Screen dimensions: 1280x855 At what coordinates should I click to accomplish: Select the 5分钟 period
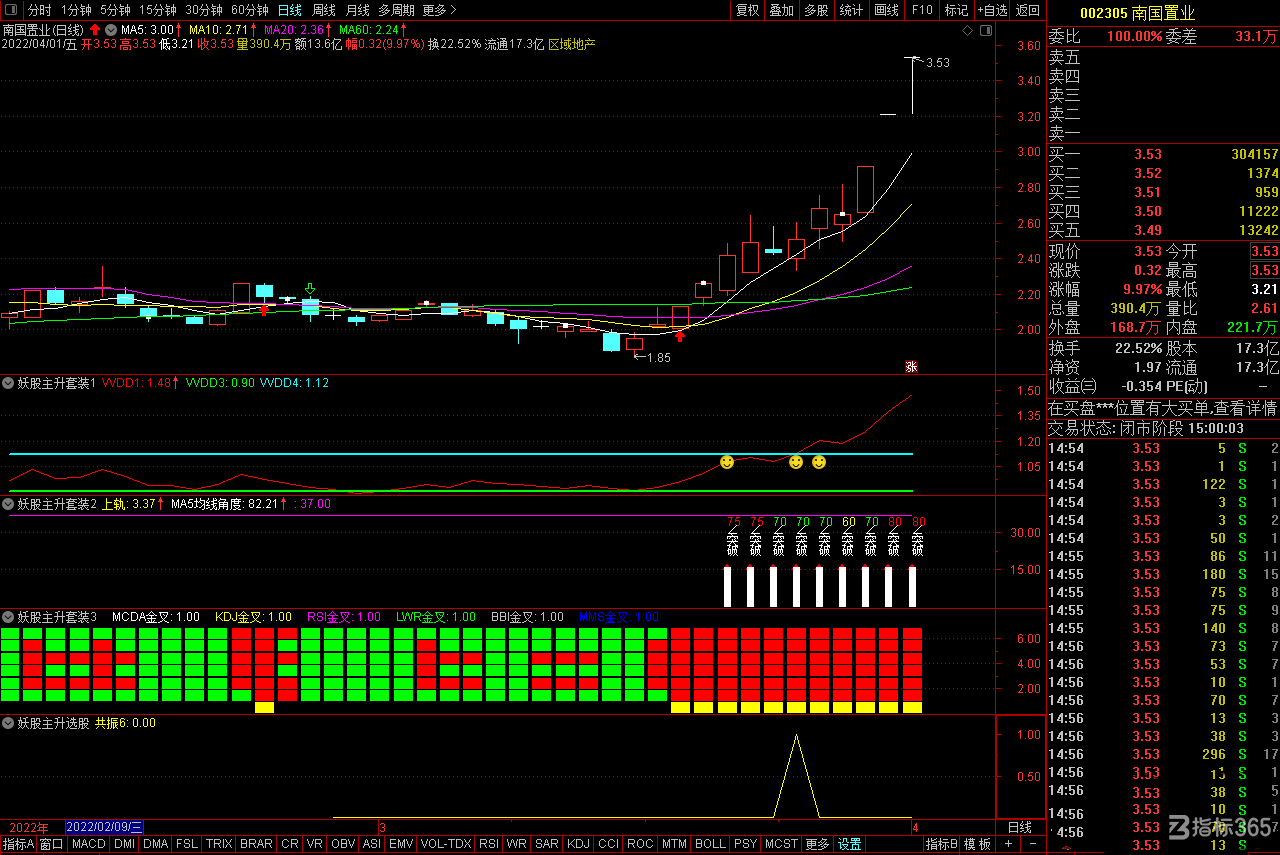pyautogui.click(x=115, y=10)
